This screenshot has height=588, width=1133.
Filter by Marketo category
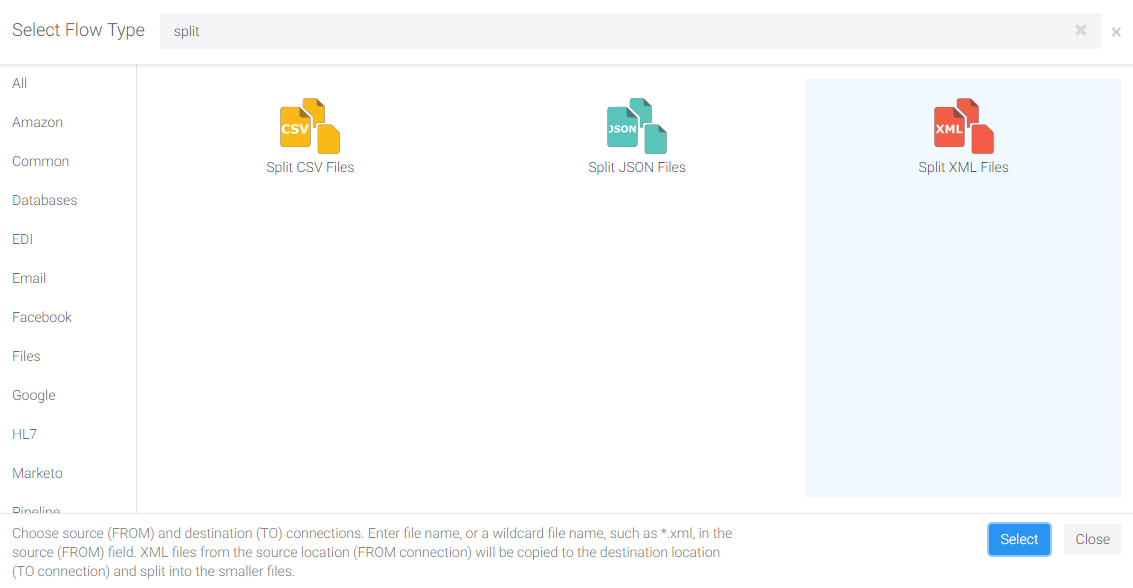tap(37, 473)
